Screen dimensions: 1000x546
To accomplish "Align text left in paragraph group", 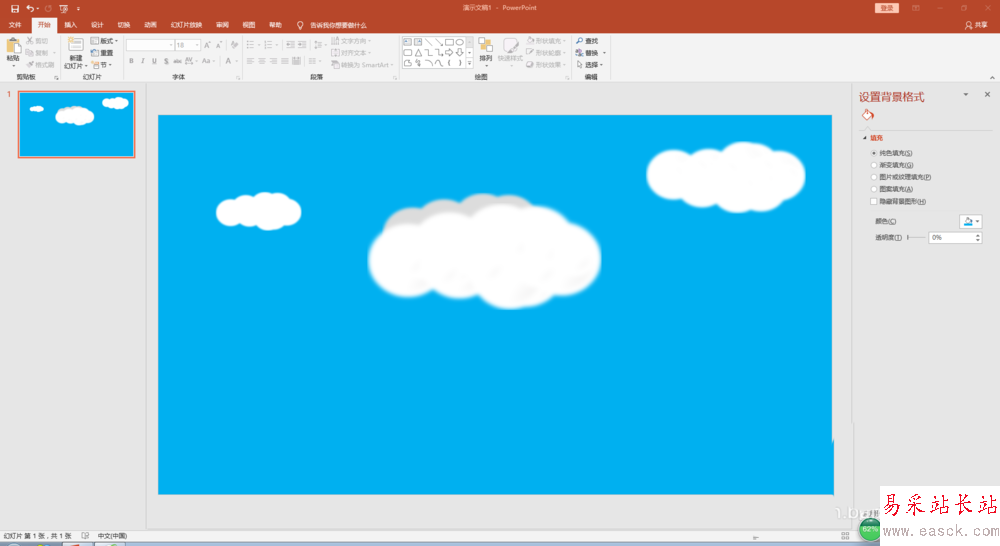I will click(x=250, y=61).
